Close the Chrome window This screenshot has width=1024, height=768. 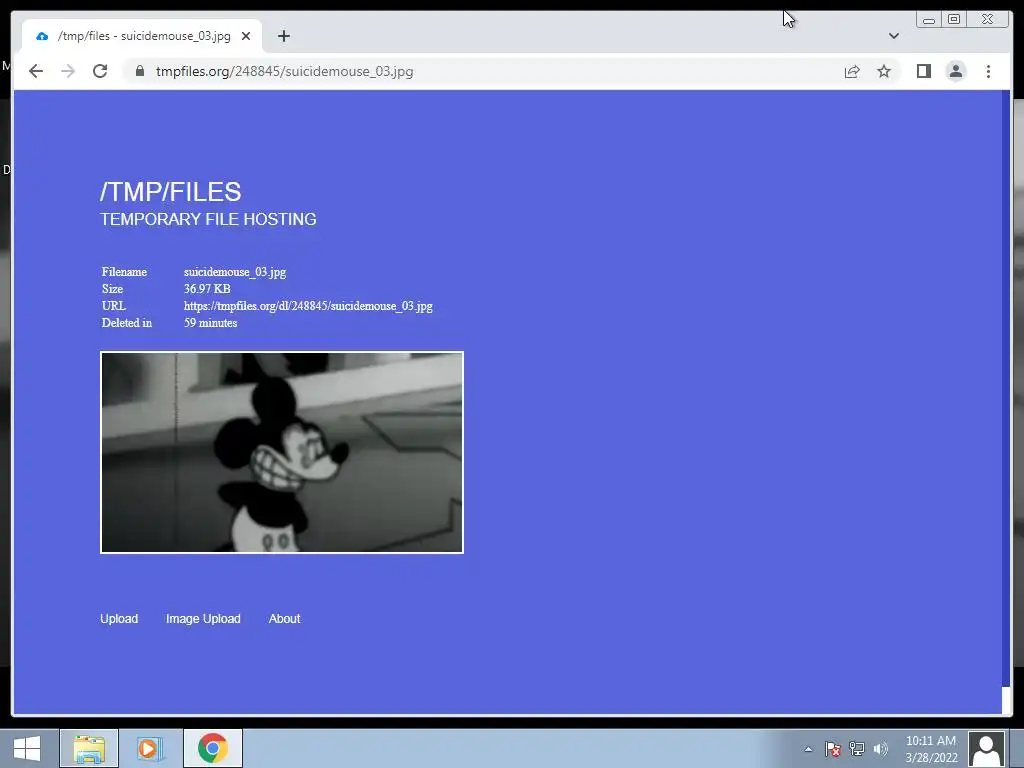point(988,20)
